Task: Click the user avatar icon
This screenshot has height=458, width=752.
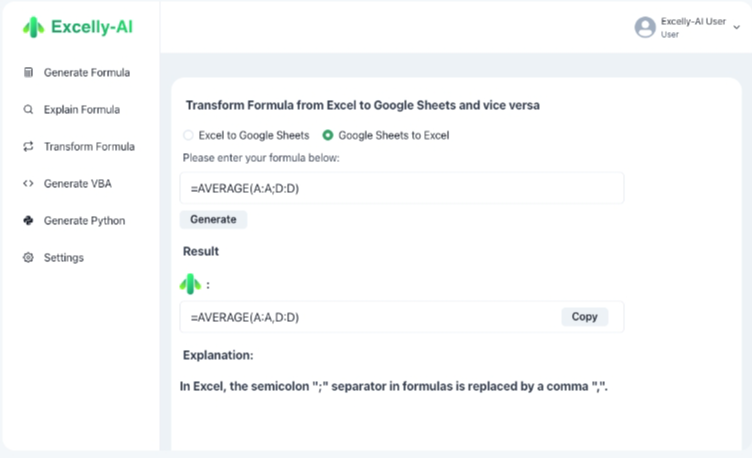Action: 645,27
